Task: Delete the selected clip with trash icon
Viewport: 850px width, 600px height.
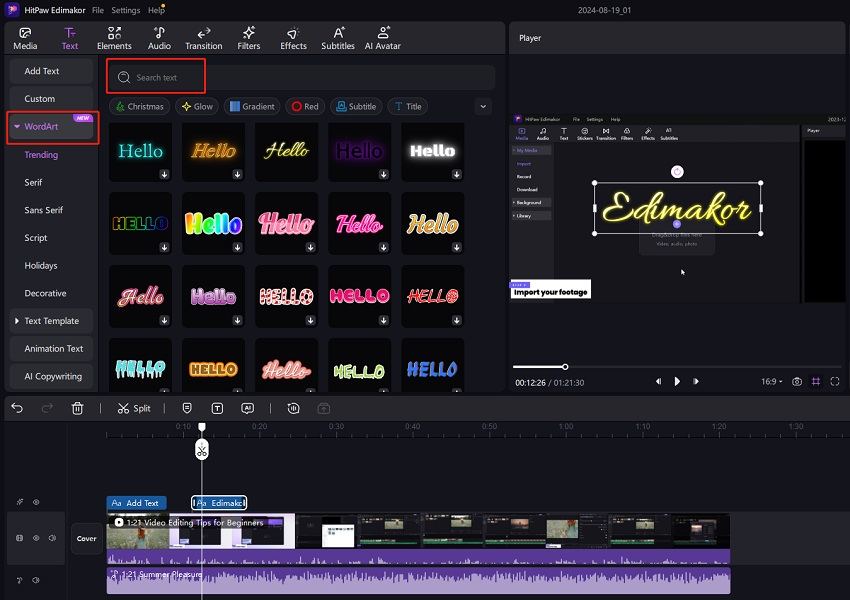Action: pyautogui.click(x=79, y=408)
